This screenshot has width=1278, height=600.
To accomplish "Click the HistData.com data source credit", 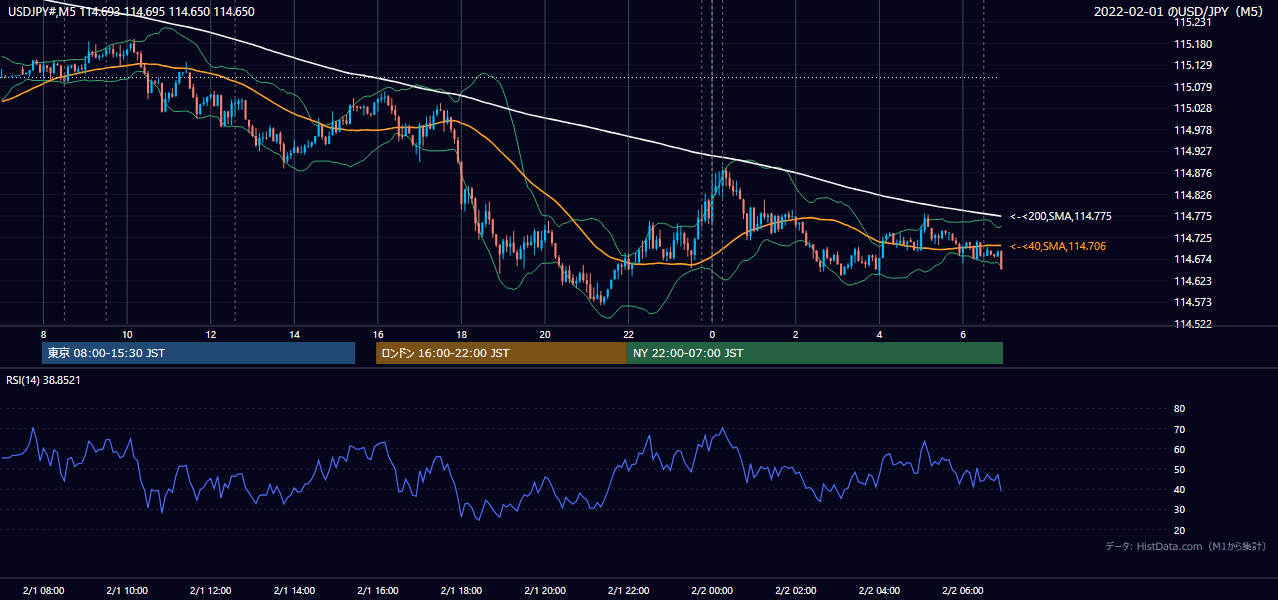I will 1185,546.
